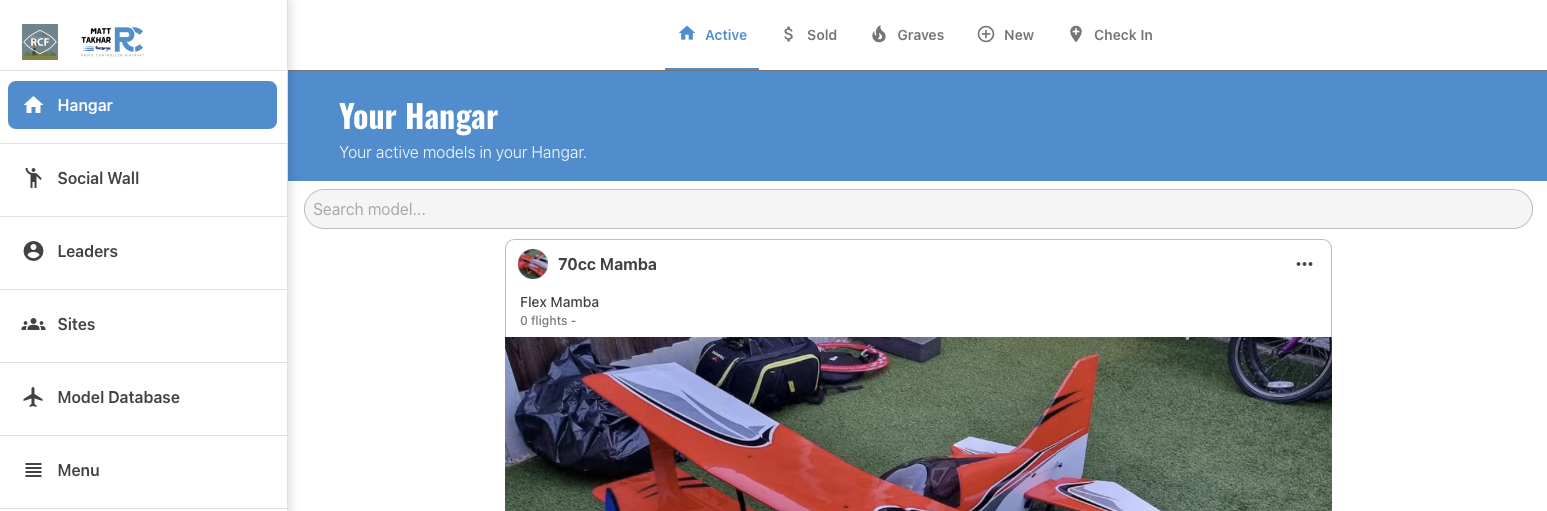Open the 70cc Mamba title link
The image size is (1547, 511).
[x=607, y=264]
